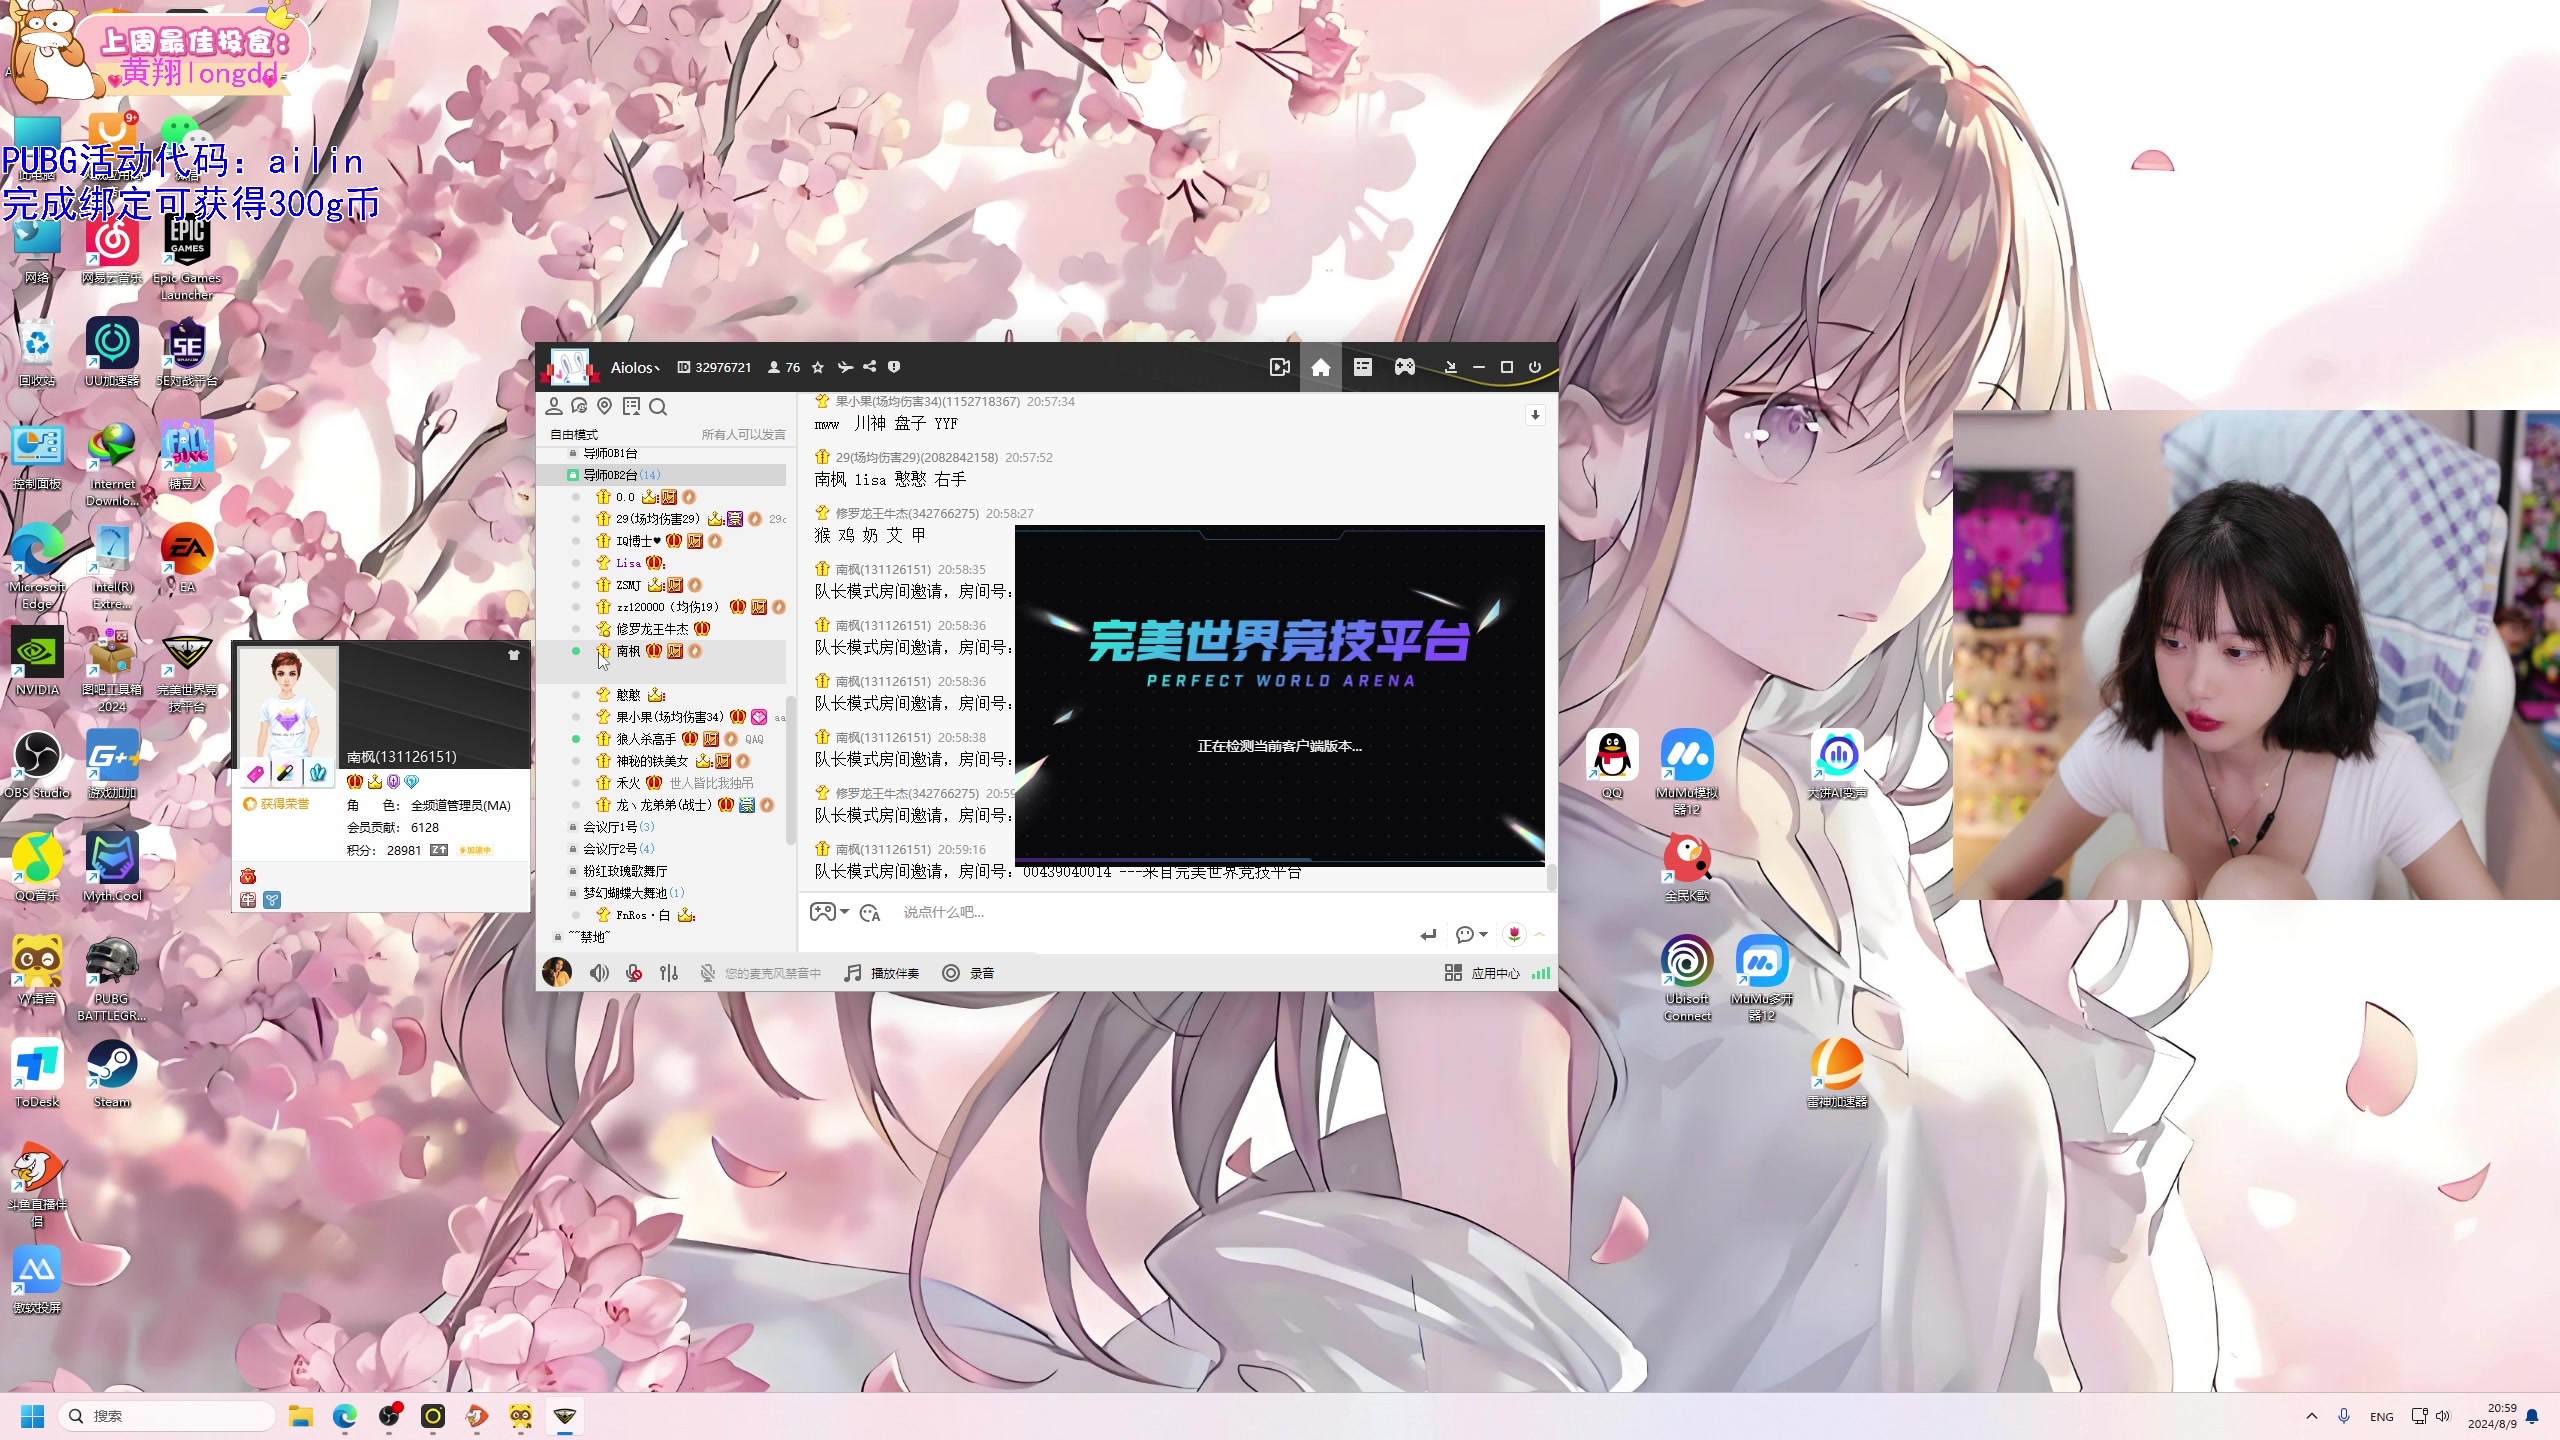Select user 0.0 in member list
Screen dimensions: 2560x1440
pos(625,497)
